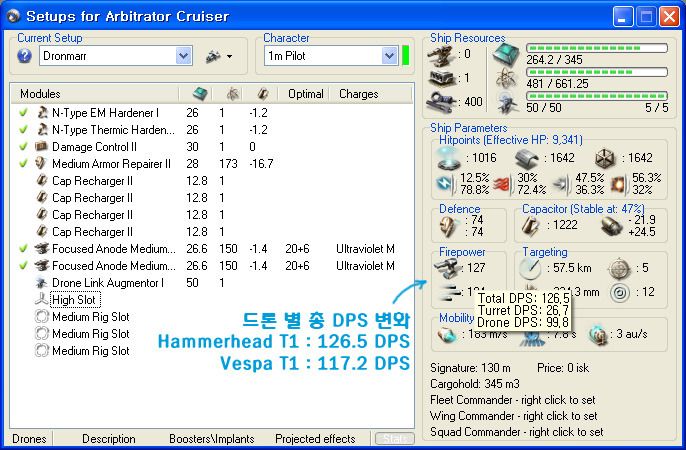This screenshot has width=686, height=450.
Task: Click the capacitor capacity icon
Action: (x=531, y=226)
